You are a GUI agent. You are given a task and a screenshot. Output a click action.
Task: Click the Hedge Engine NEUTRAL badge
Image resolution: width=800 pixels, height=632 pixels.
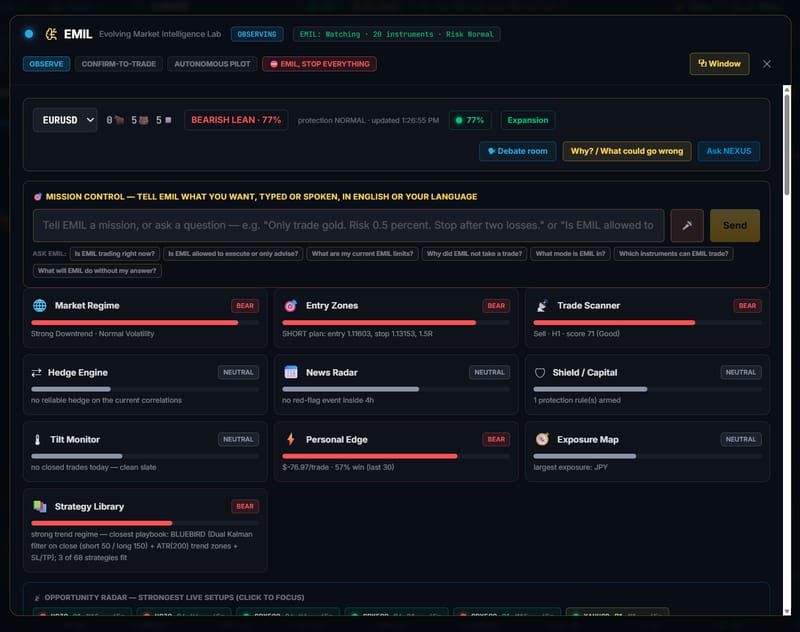pyautogui.click(x=238, y=372)
